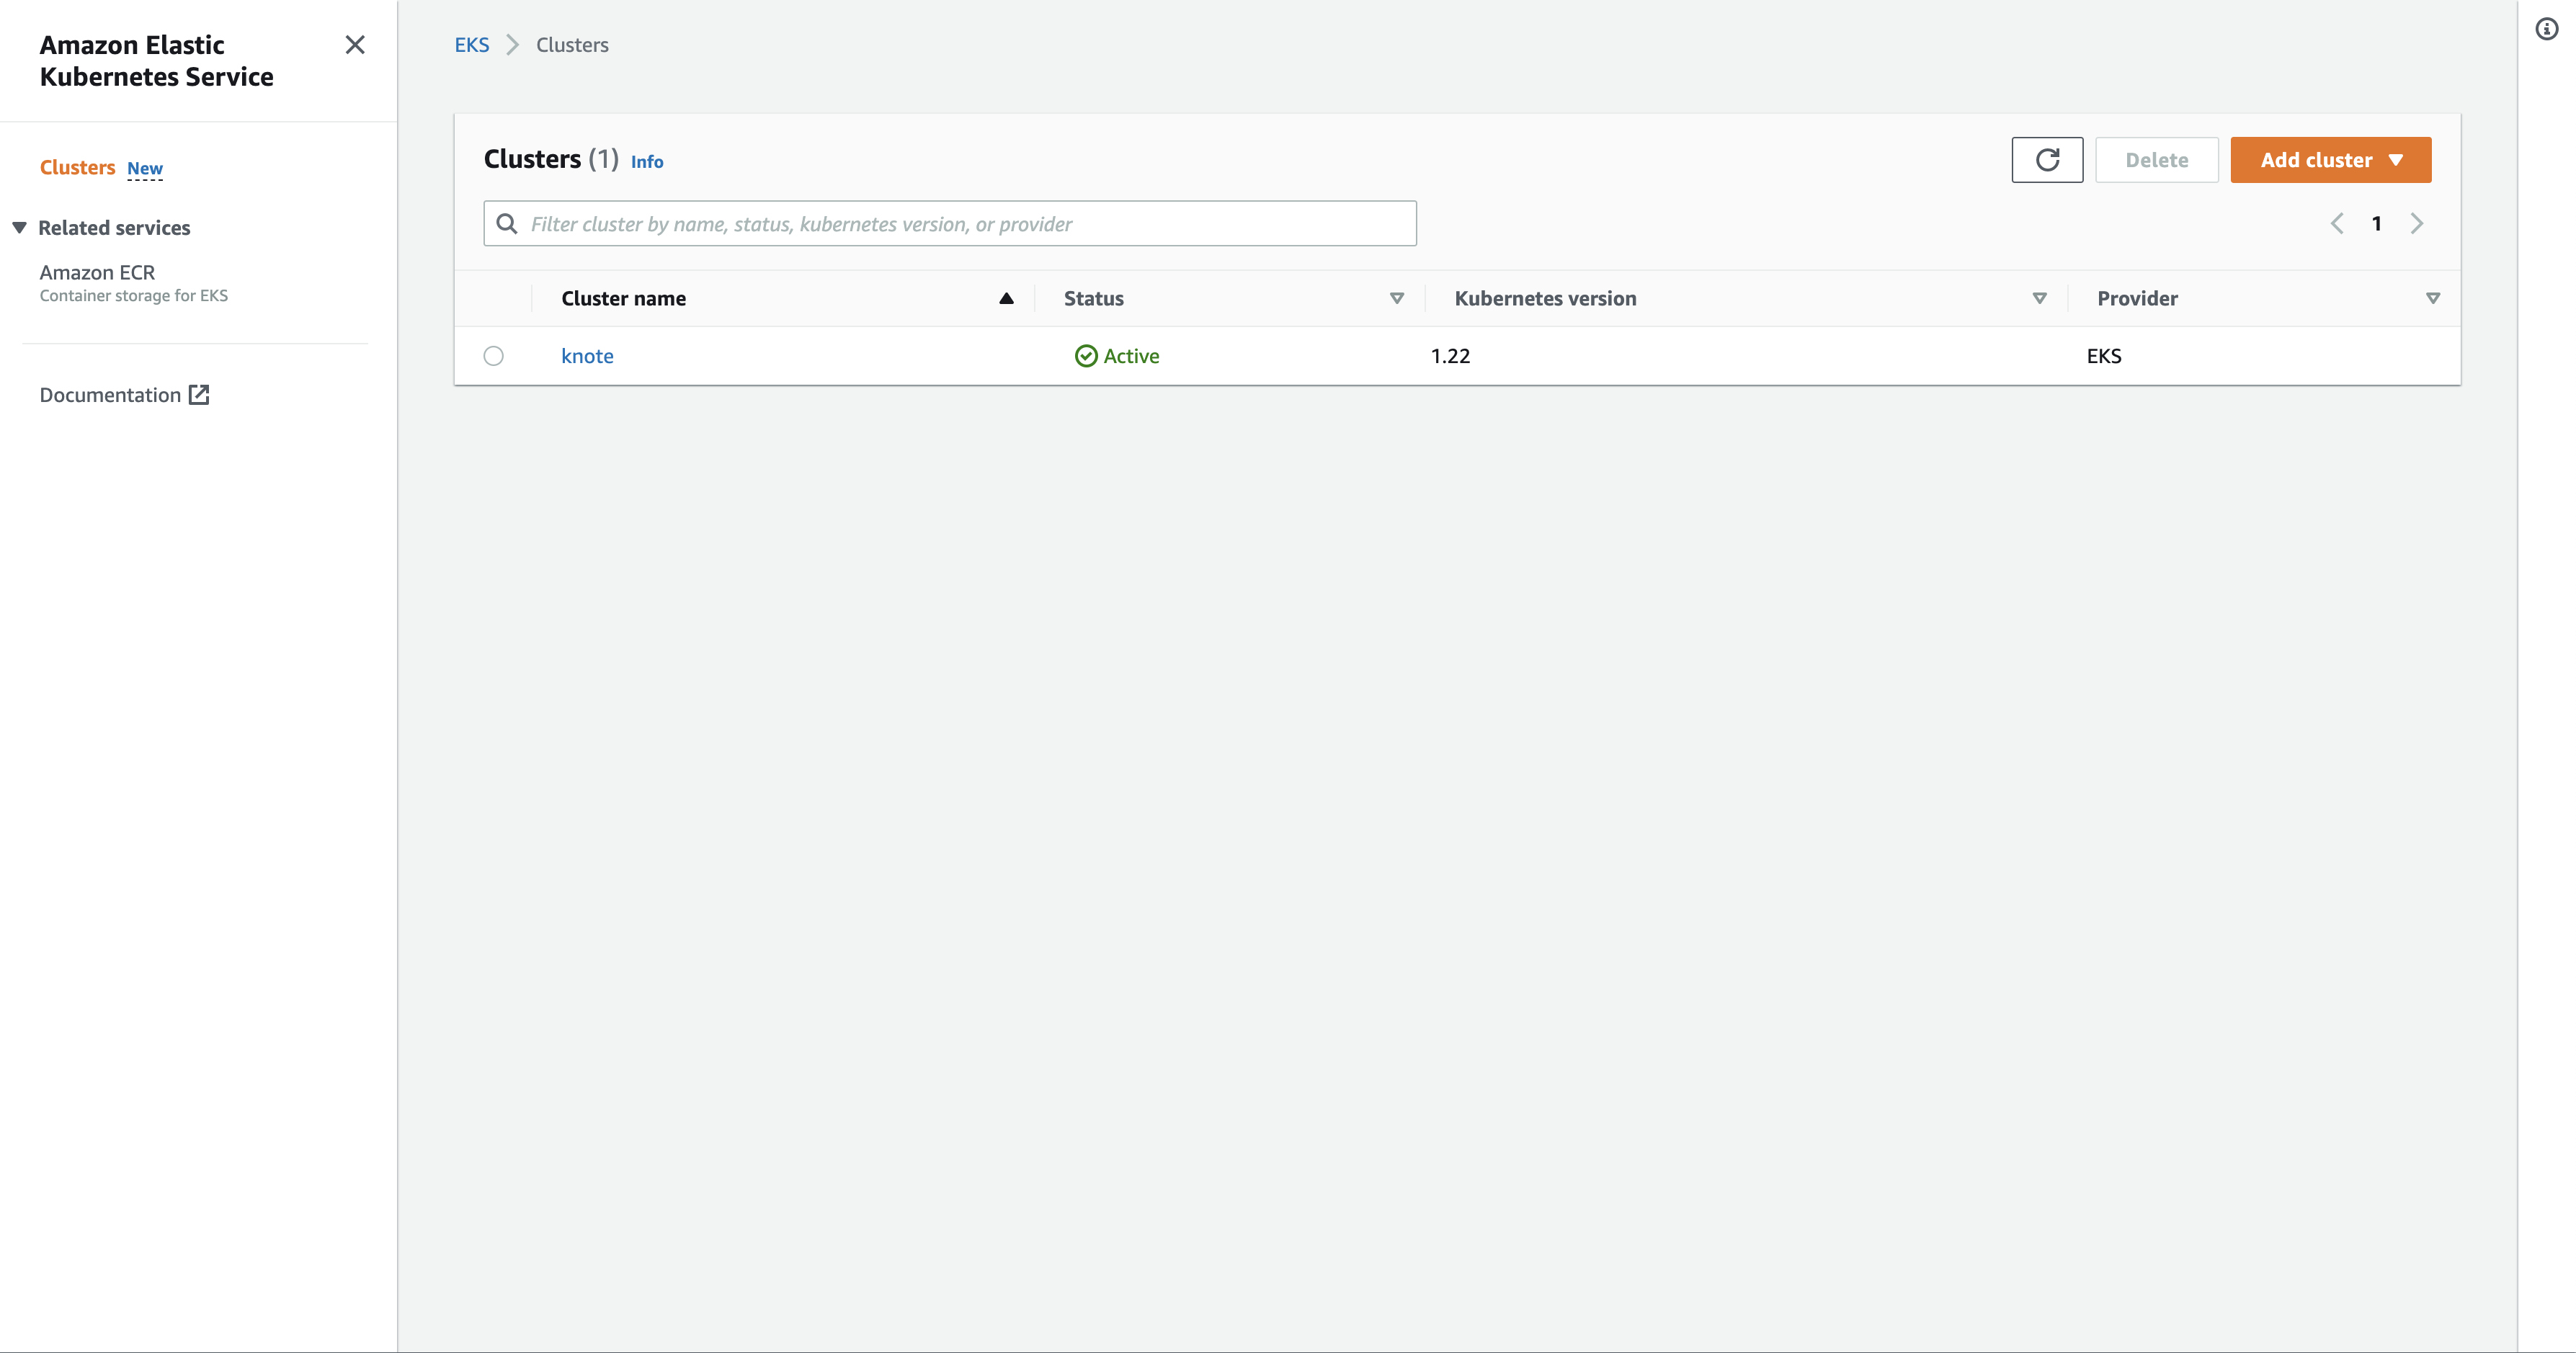Sort by Provider column arrow
This screenshot has width=2576, height=1353.
2433,299
